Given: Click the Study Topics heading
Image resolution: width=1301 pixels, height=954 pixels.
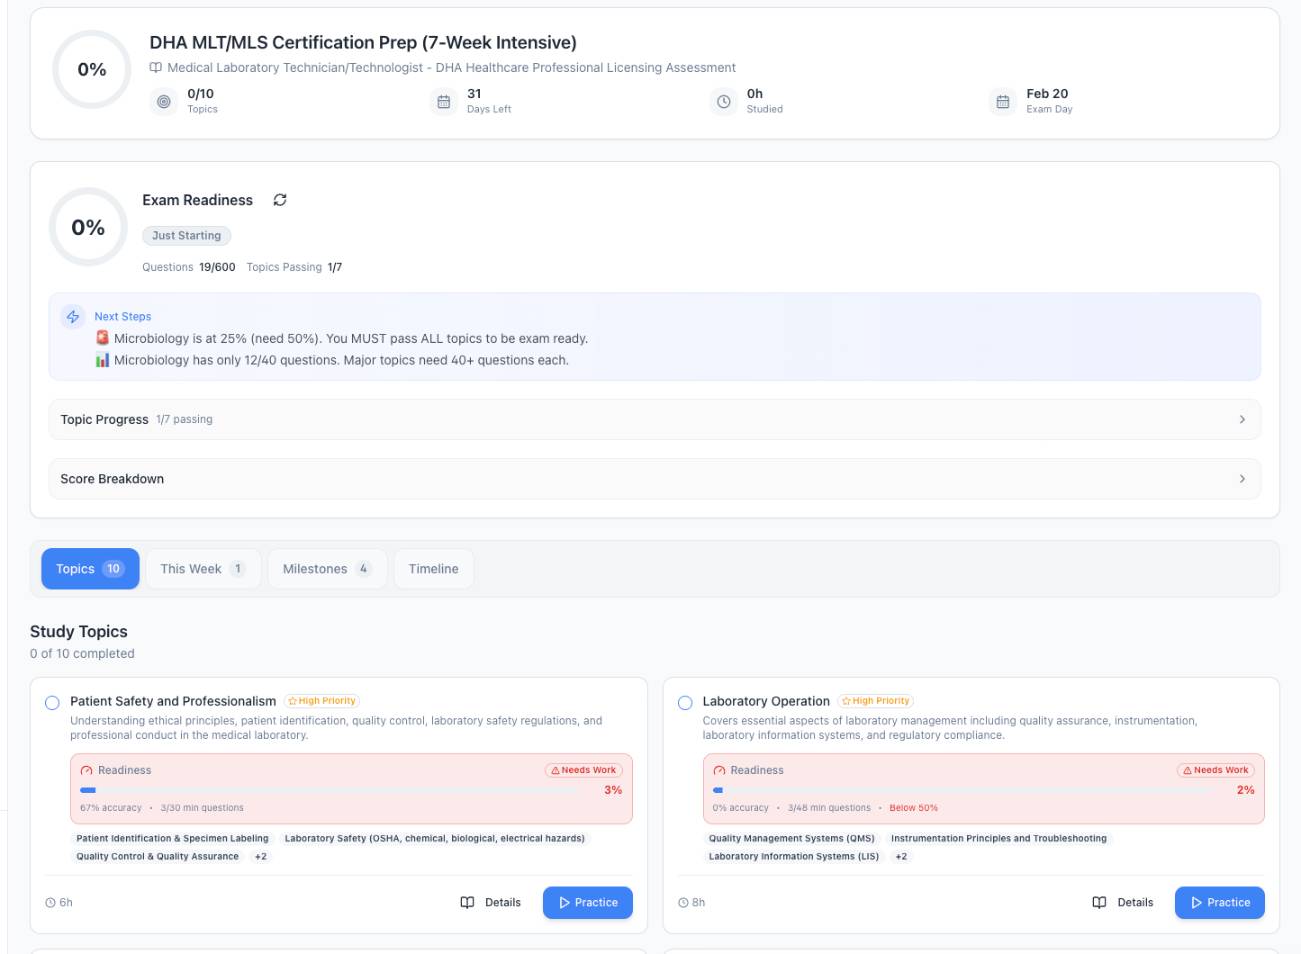Looking at the screenshot, I should pos(79,632).
